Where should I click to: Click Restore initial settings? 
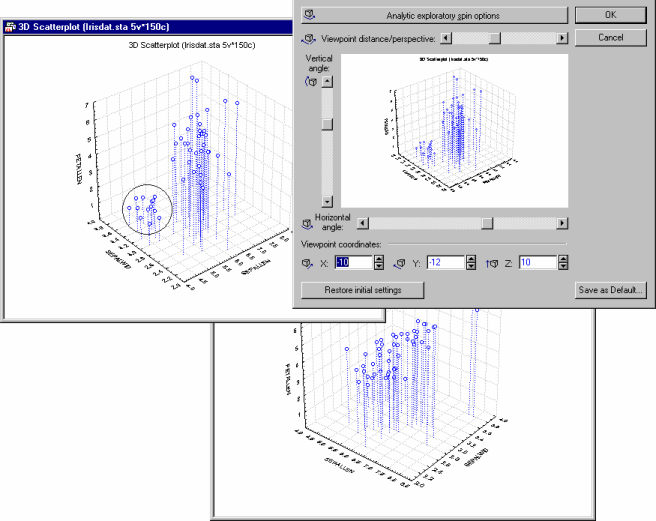[x=362, y=290]
